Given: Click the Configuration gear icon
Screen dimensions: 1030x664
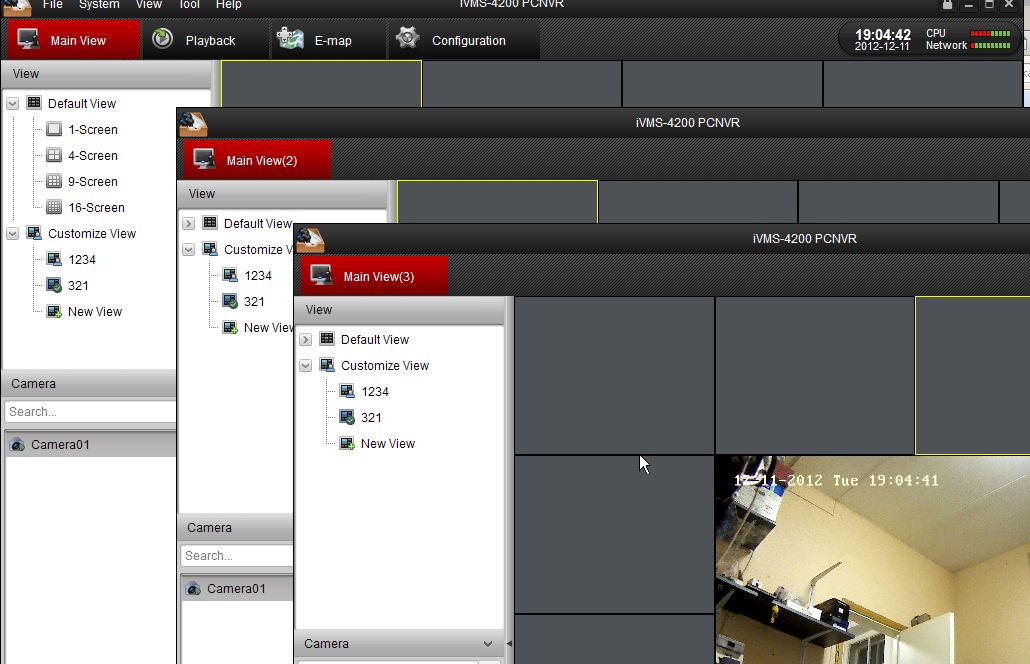Looking at the screenshot, I should pyautogui.click(x=407, y=38).
